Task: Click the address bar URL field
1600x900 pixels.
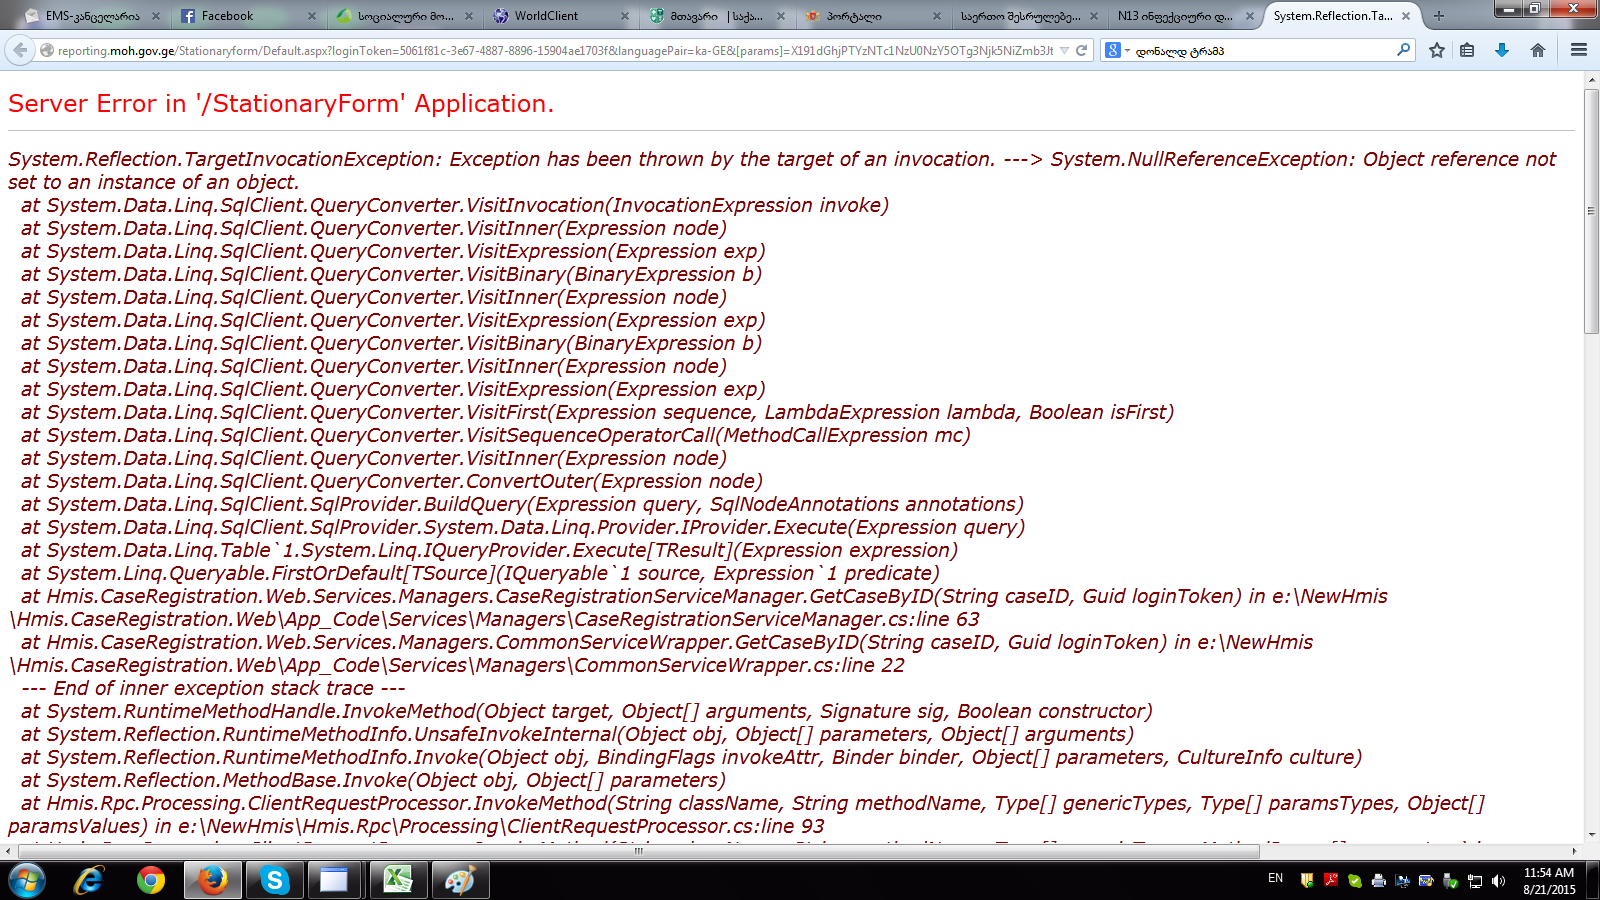Action: click(x=550, y=50)
